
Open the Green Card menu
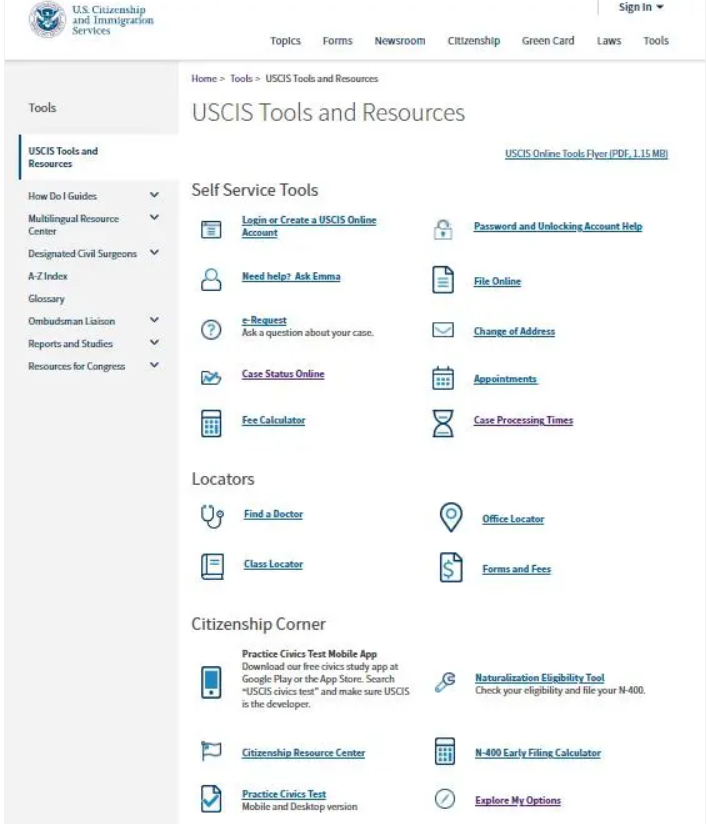click(548, 40)
